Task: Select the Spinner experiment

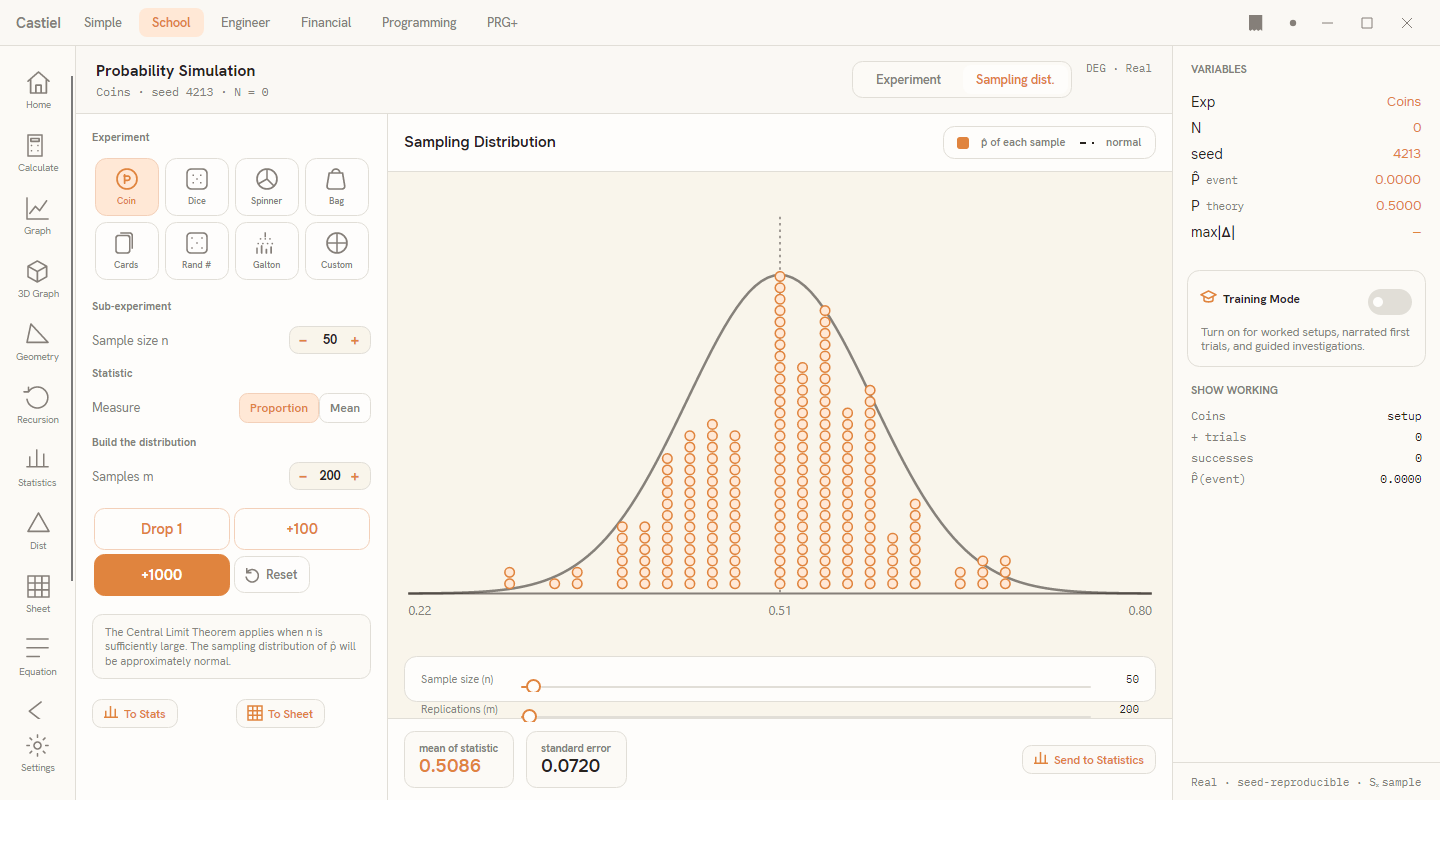Action: [x=267, y=187]
